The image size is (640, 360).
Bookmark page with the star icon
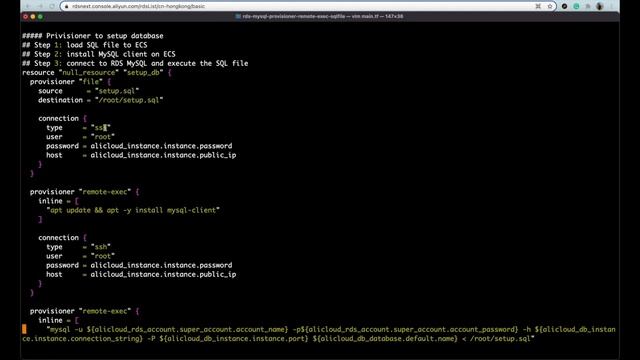tap(550, 6)
